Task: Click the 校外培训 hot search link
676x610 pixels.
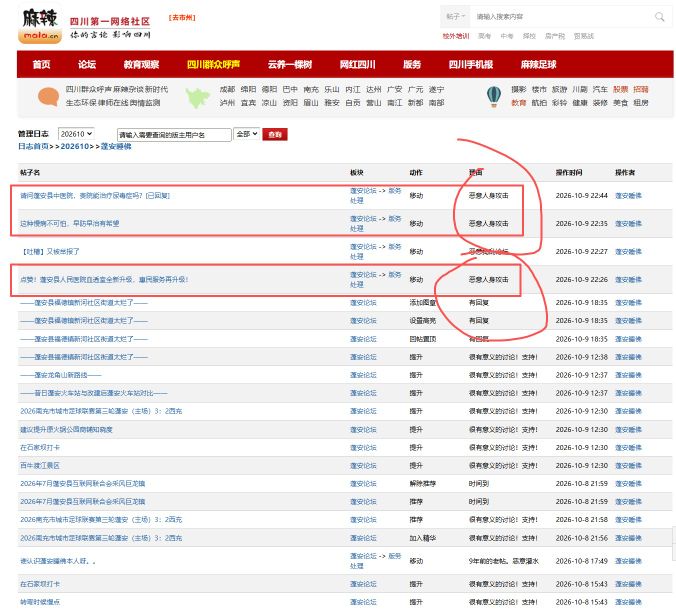Action: point(456,36)
